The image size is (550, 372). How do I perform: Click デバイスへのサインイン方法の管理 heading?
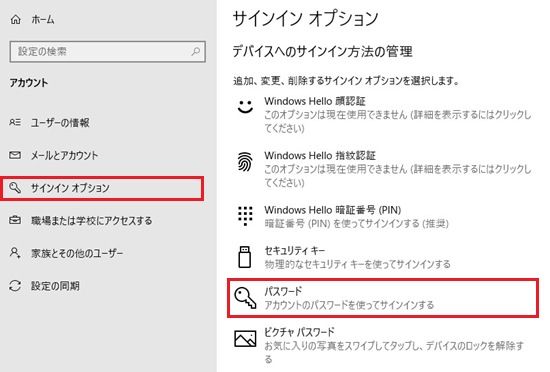[322, 52]
